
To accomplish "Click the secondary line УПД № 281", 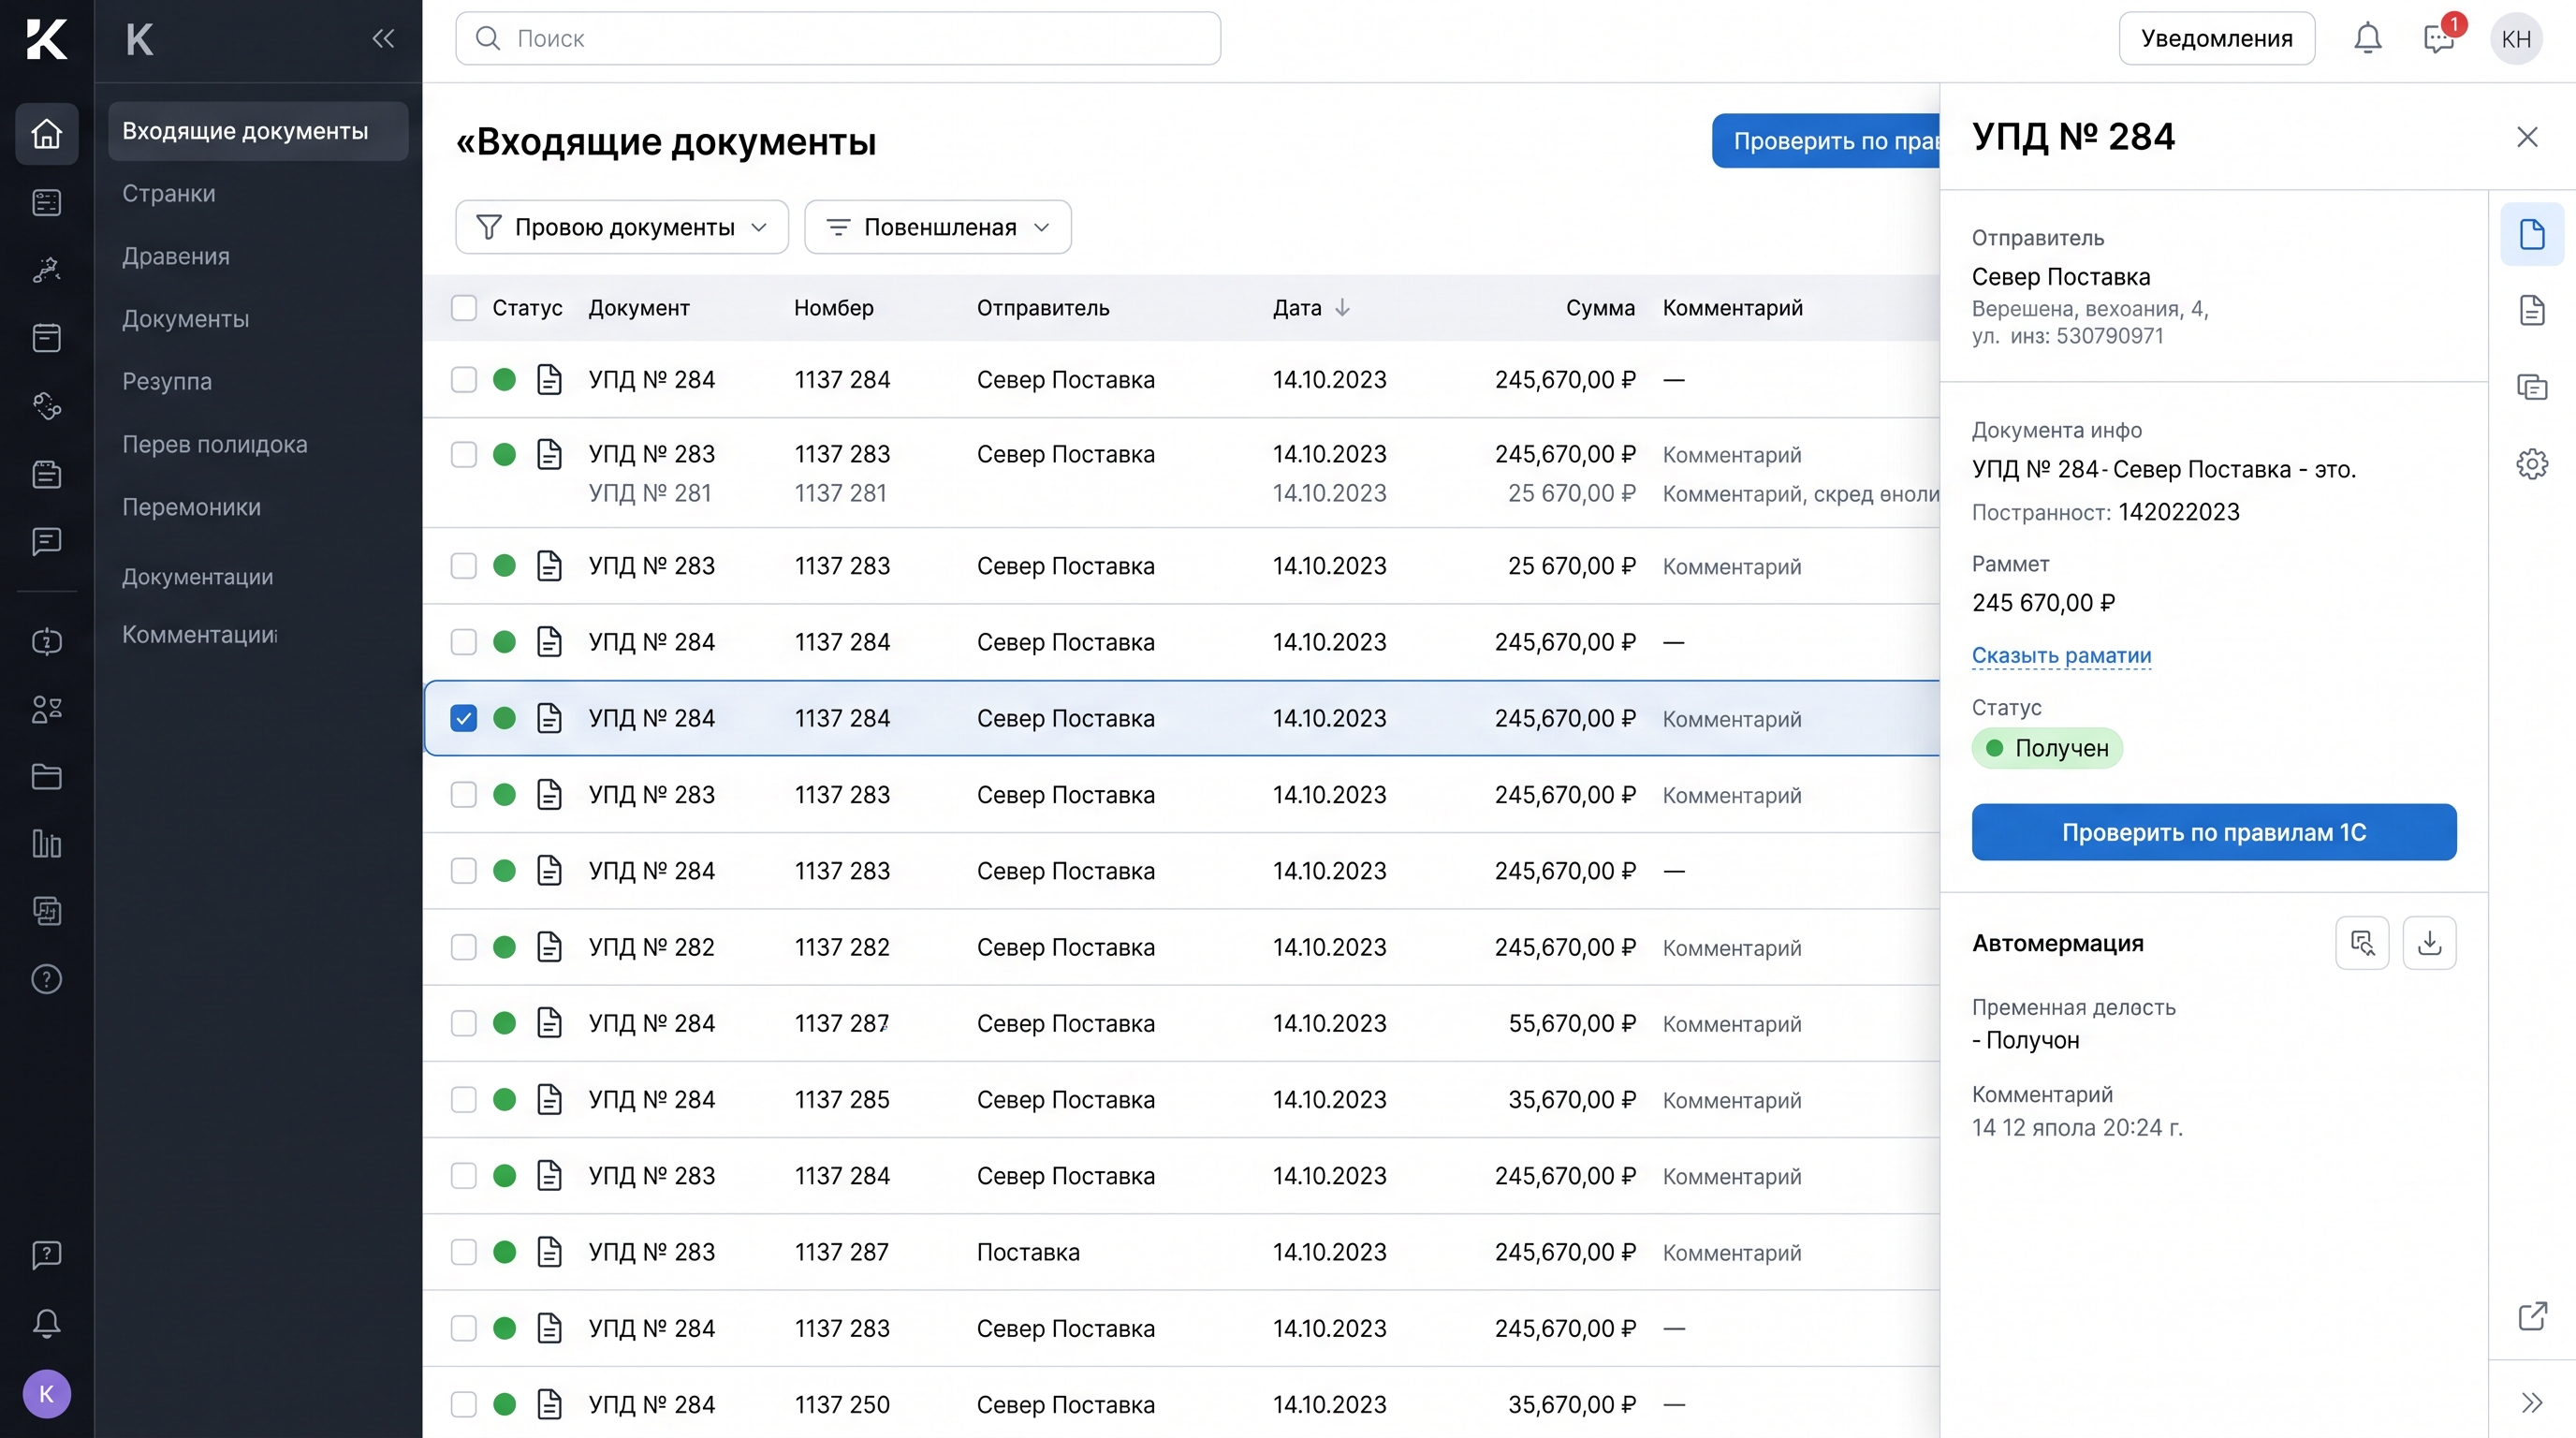I will pyautogui.click(x=650, y=493).
